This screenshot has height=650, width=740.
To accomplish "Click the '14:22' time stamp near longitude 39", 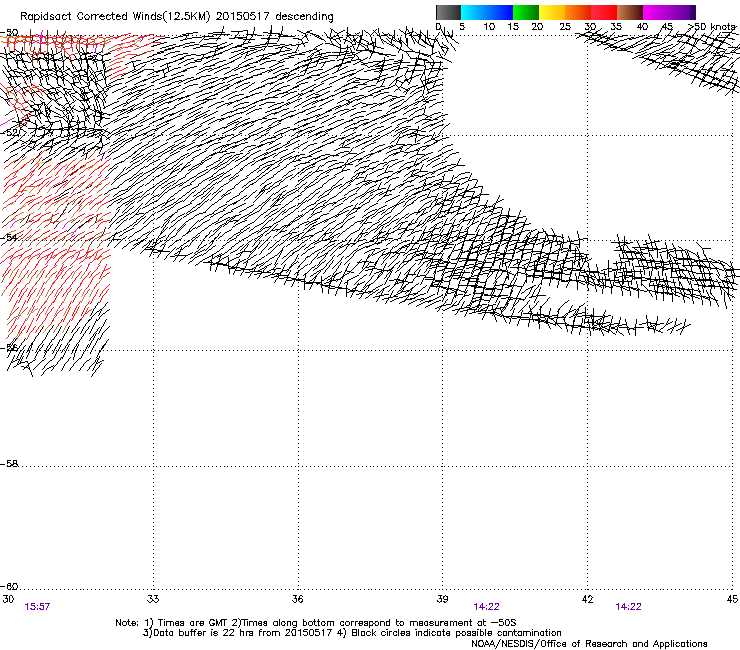I will (487, 607).
